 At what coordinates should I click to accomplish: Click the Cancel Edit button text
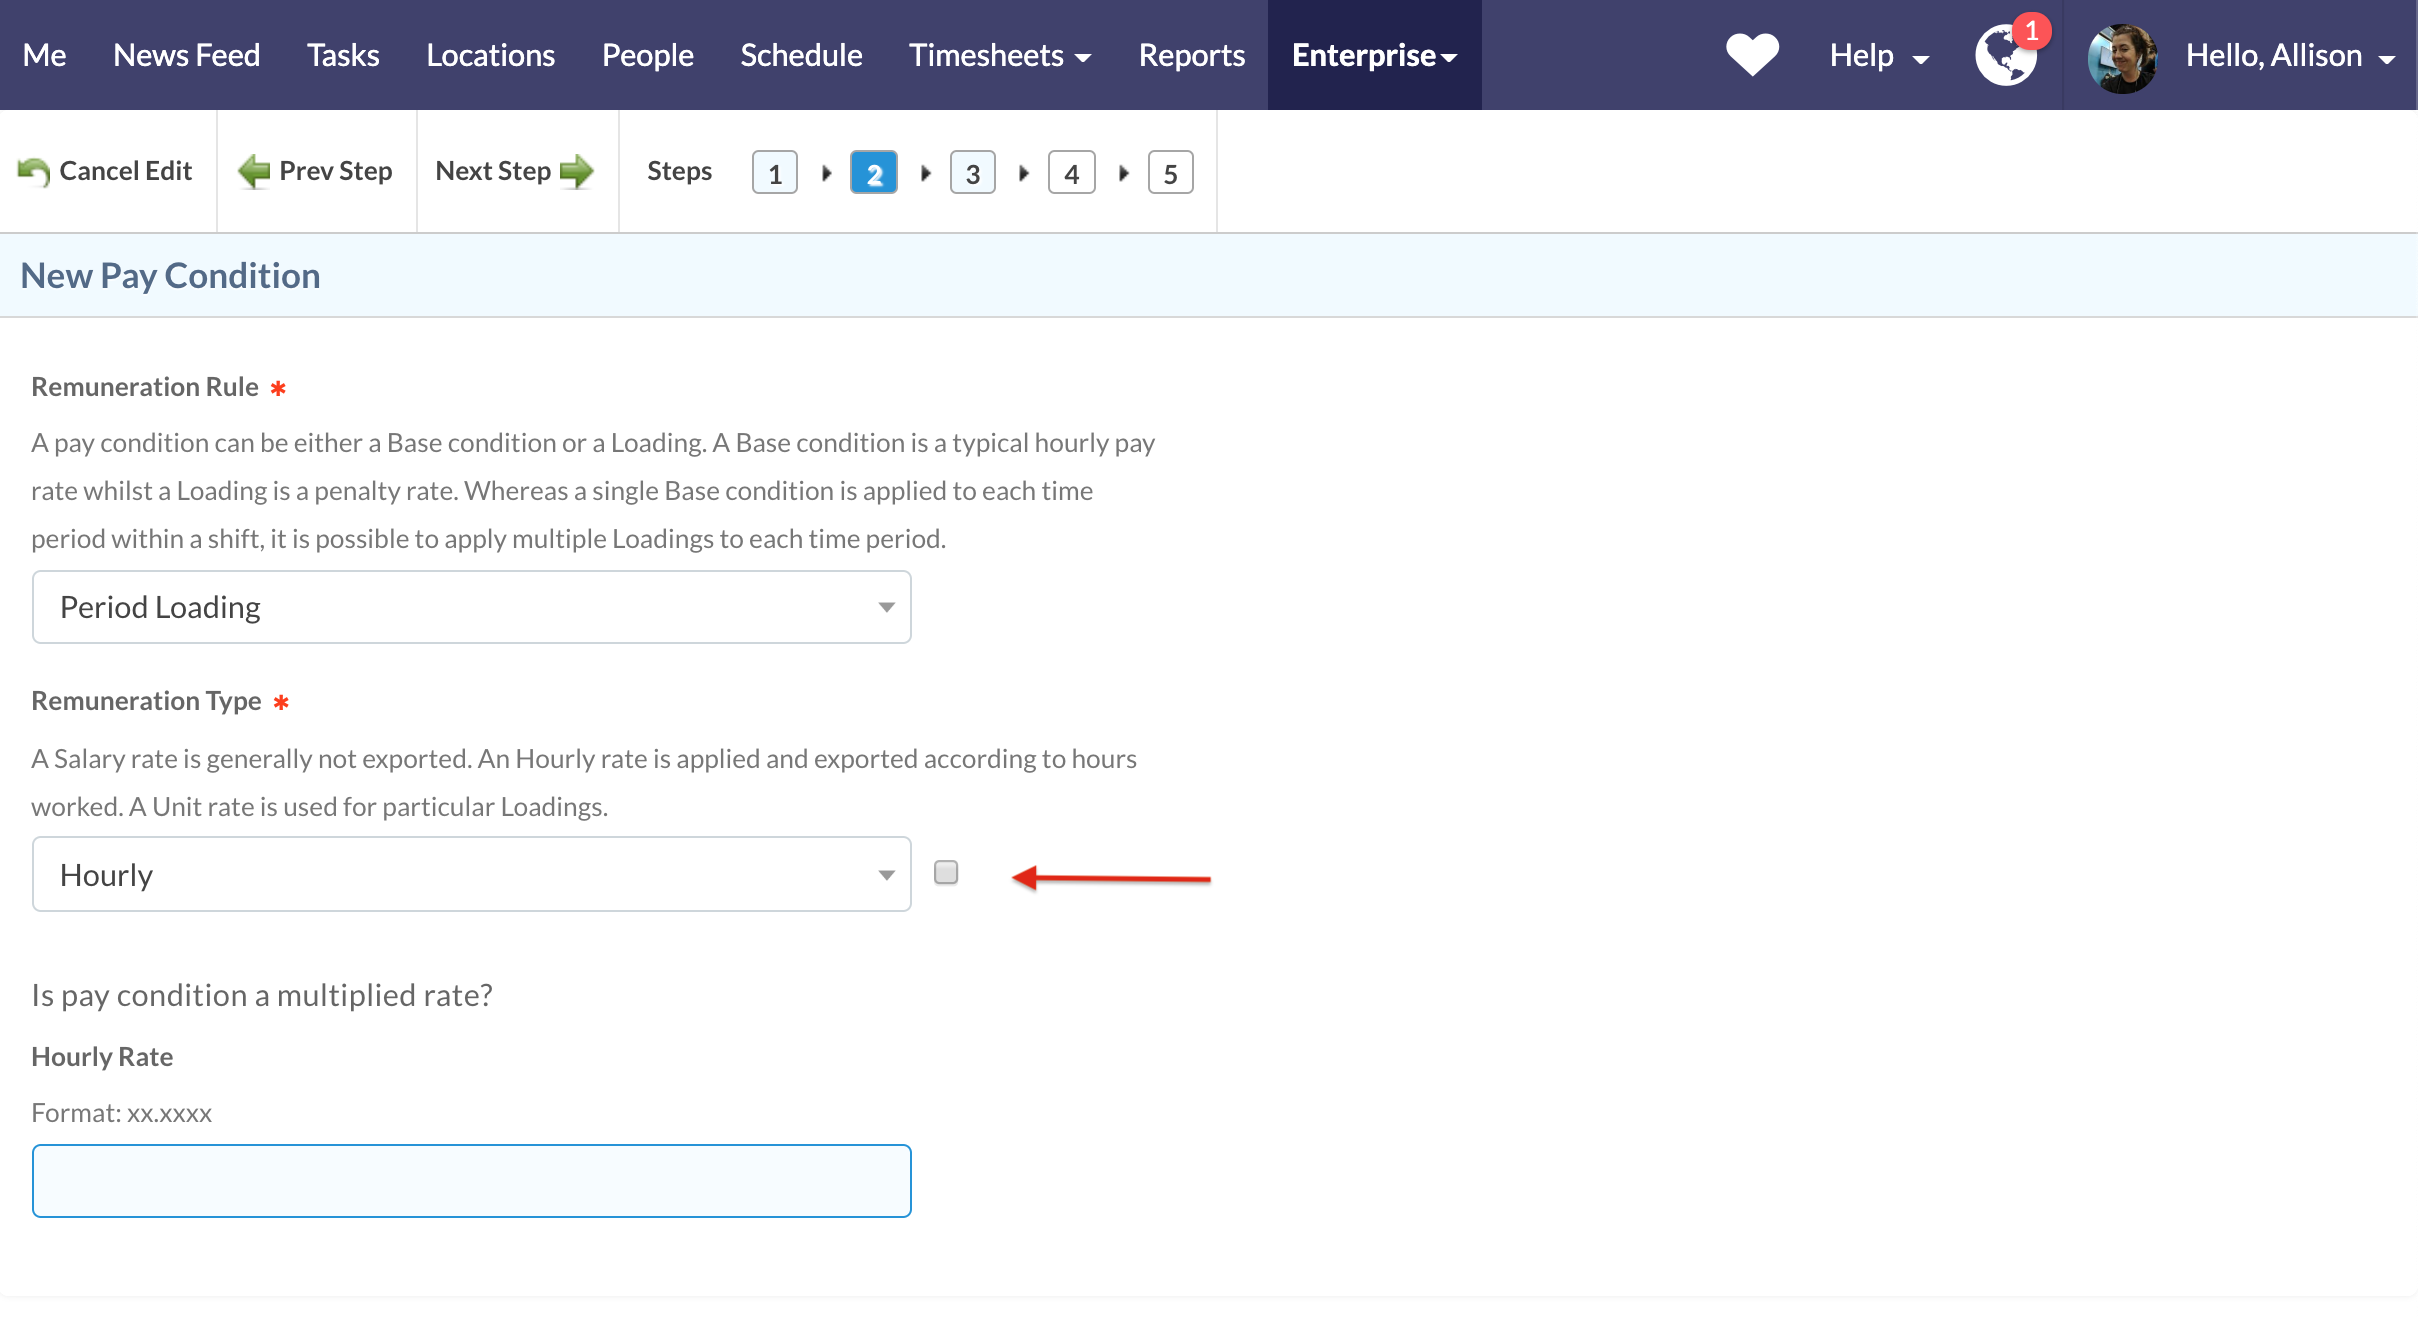tap(125, 171)
